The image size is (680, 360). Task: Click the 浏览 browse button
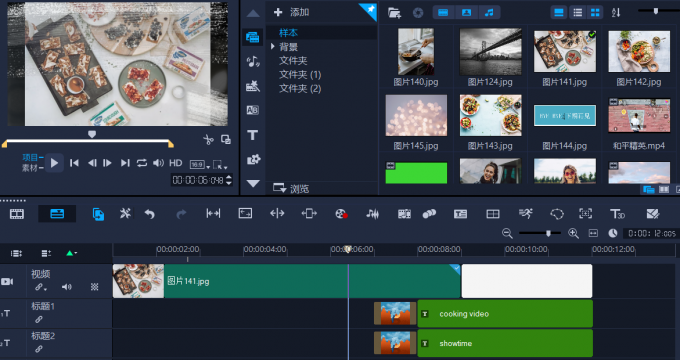click(x=291, y=188)
